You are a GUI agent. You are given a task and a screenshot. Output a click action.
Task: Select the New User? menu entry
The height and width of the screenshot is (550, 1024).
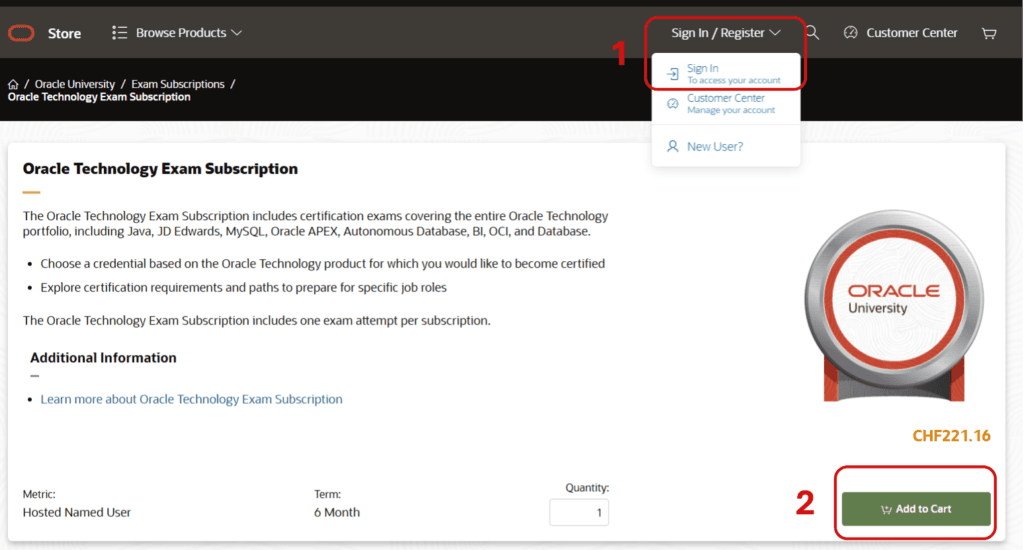coord(714,146)
